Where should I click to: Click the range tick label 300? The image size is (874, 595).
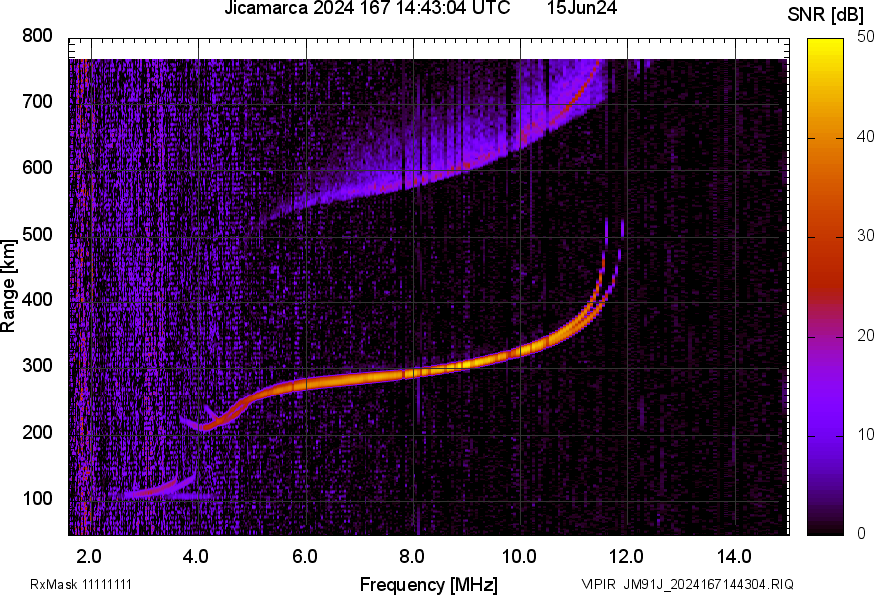(37, 366)
